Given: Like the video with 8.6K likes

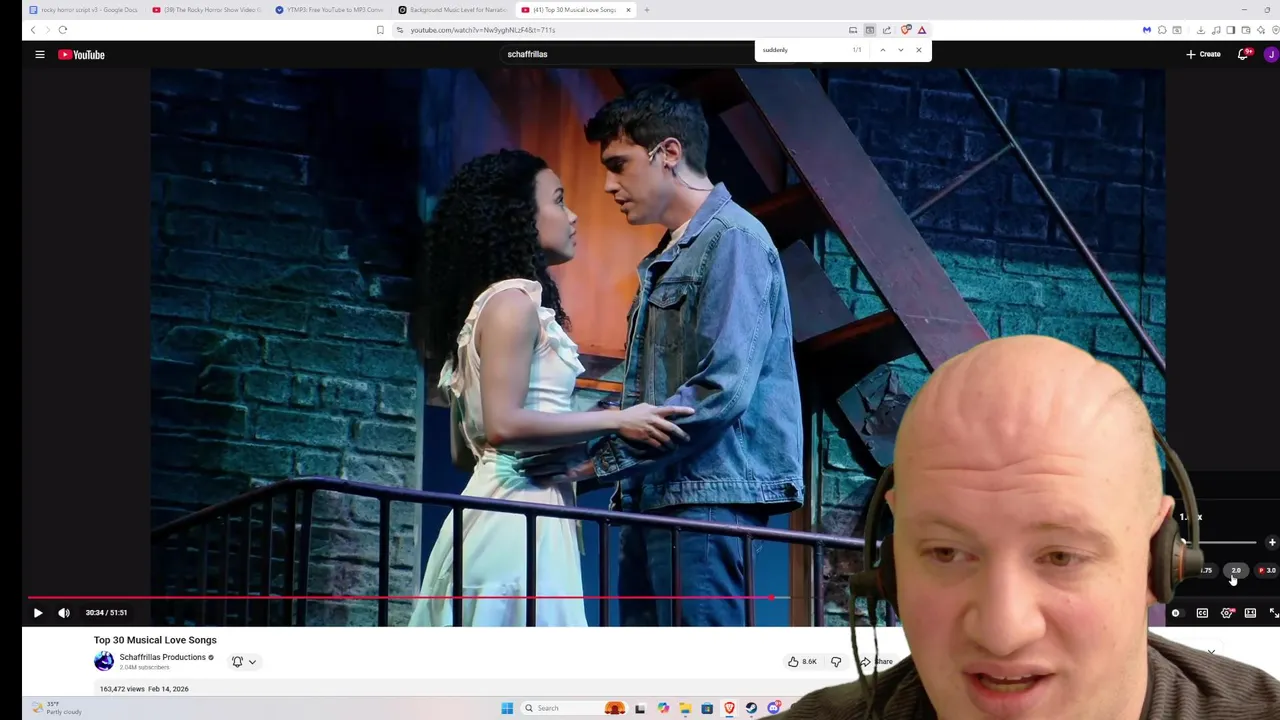Looking at the screenshot, I should pyautogui.click(x=803, y=661).
